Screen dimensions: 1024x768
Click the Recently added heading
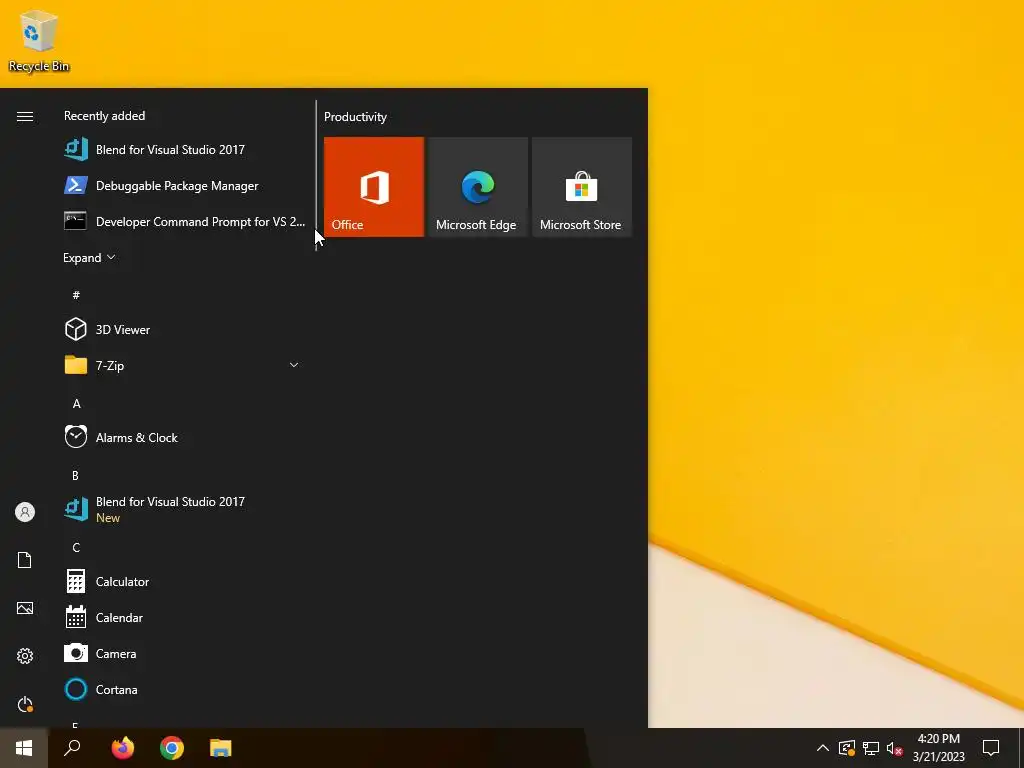point(104,116)
